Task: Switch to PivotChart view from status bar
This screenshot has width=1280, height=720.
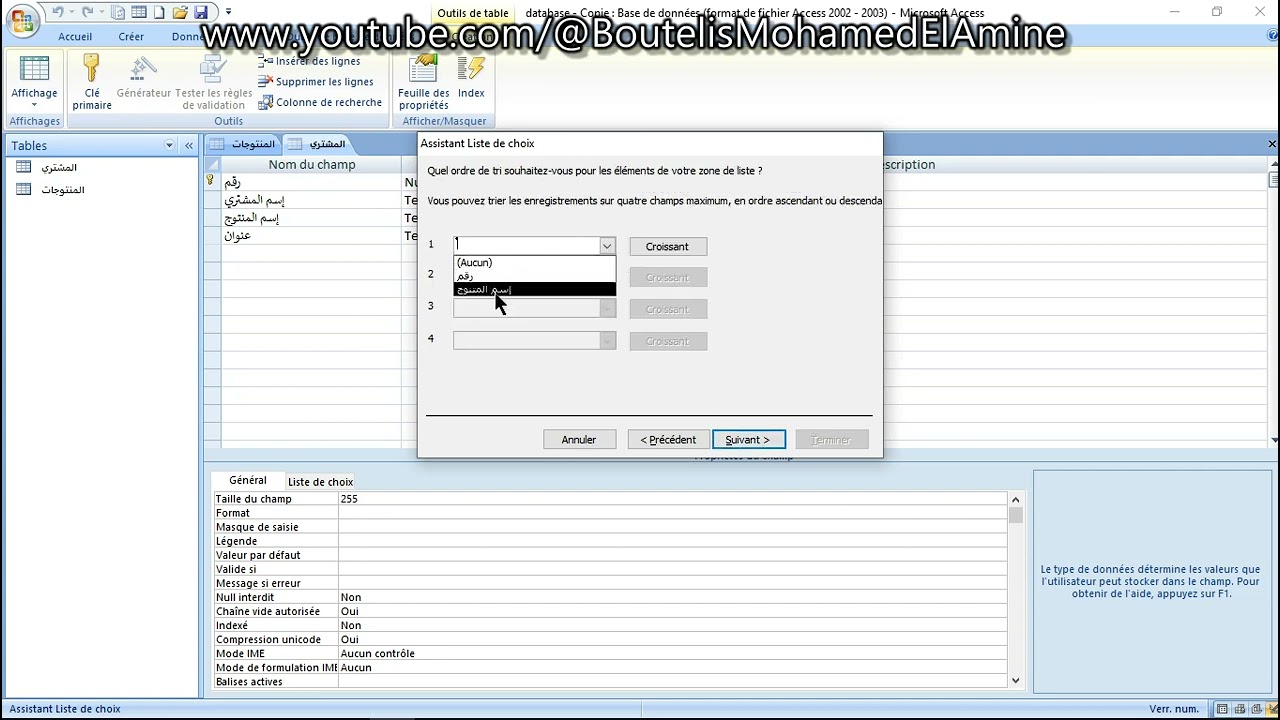Action: (1255, 709)
